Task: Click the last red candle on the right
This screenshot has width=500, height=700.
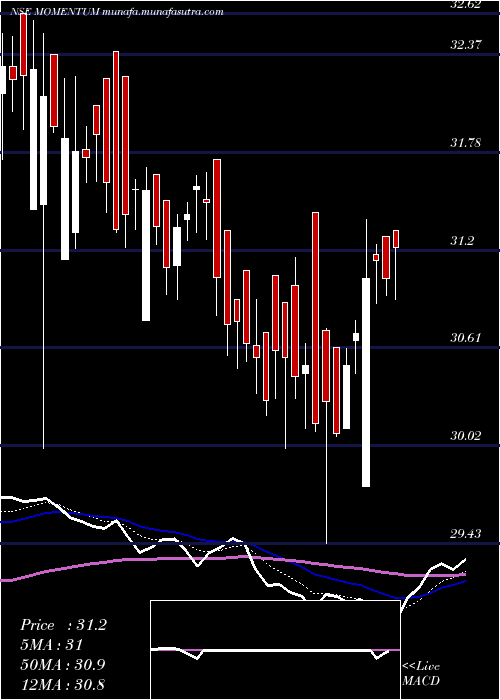Action: 396,239
